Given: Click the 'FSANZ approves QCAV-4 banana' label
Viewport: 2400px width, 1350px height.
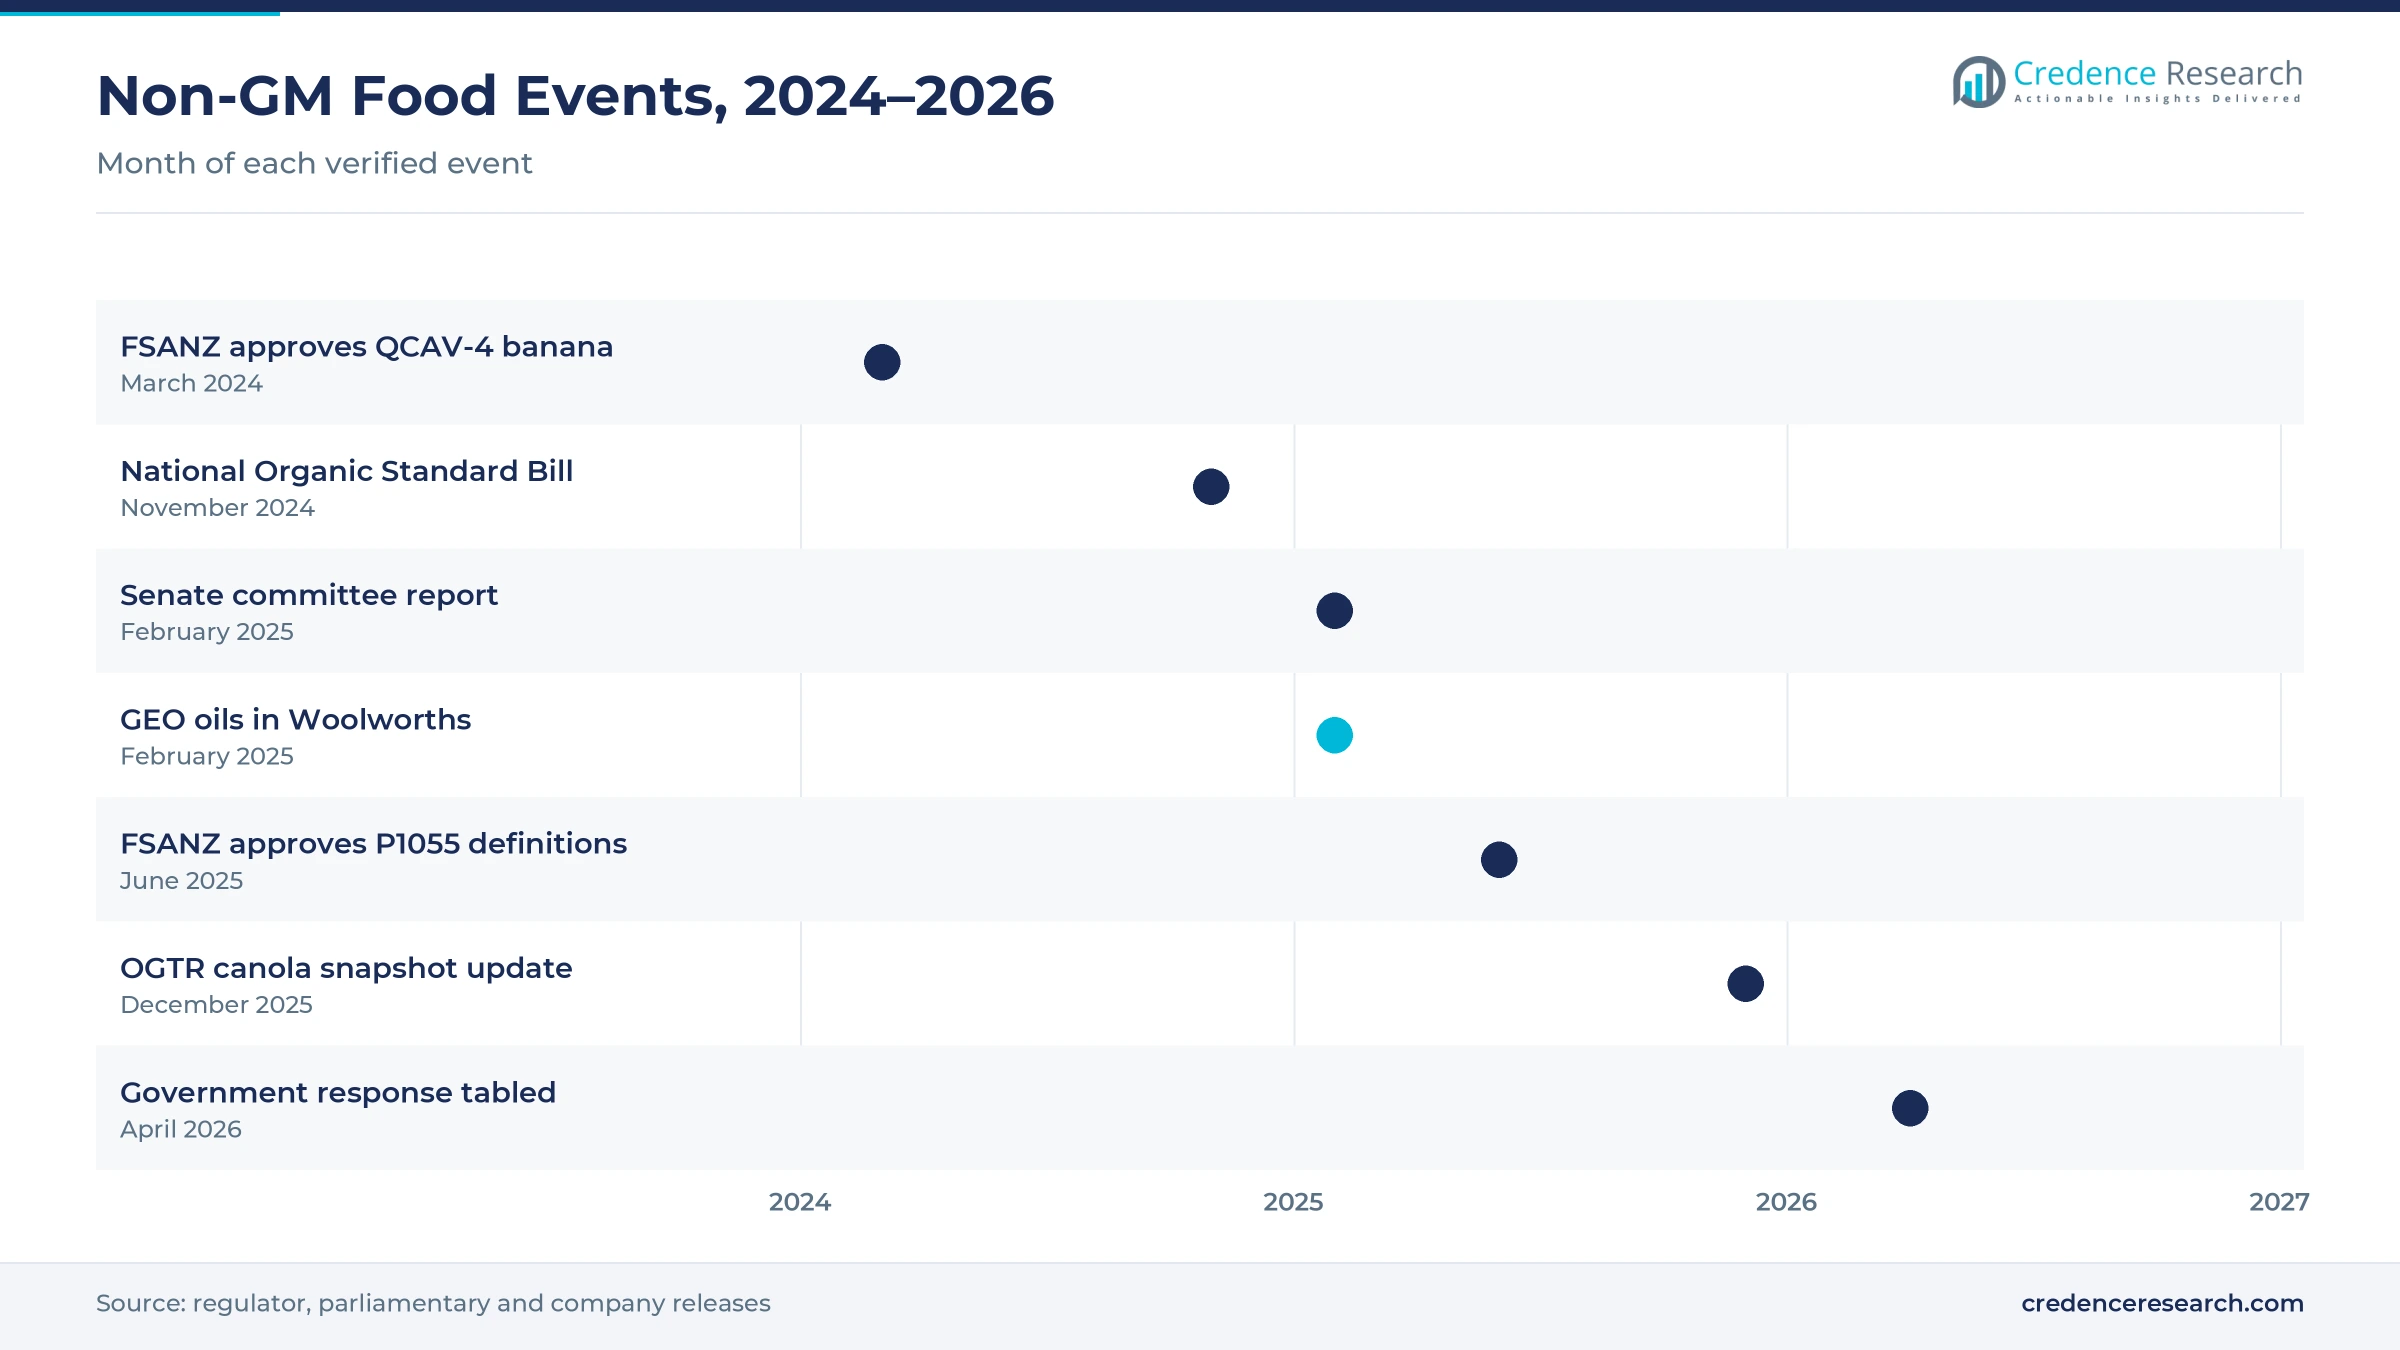Looking at the screenshot, I should pyautogui.click(x=366, y=347).
